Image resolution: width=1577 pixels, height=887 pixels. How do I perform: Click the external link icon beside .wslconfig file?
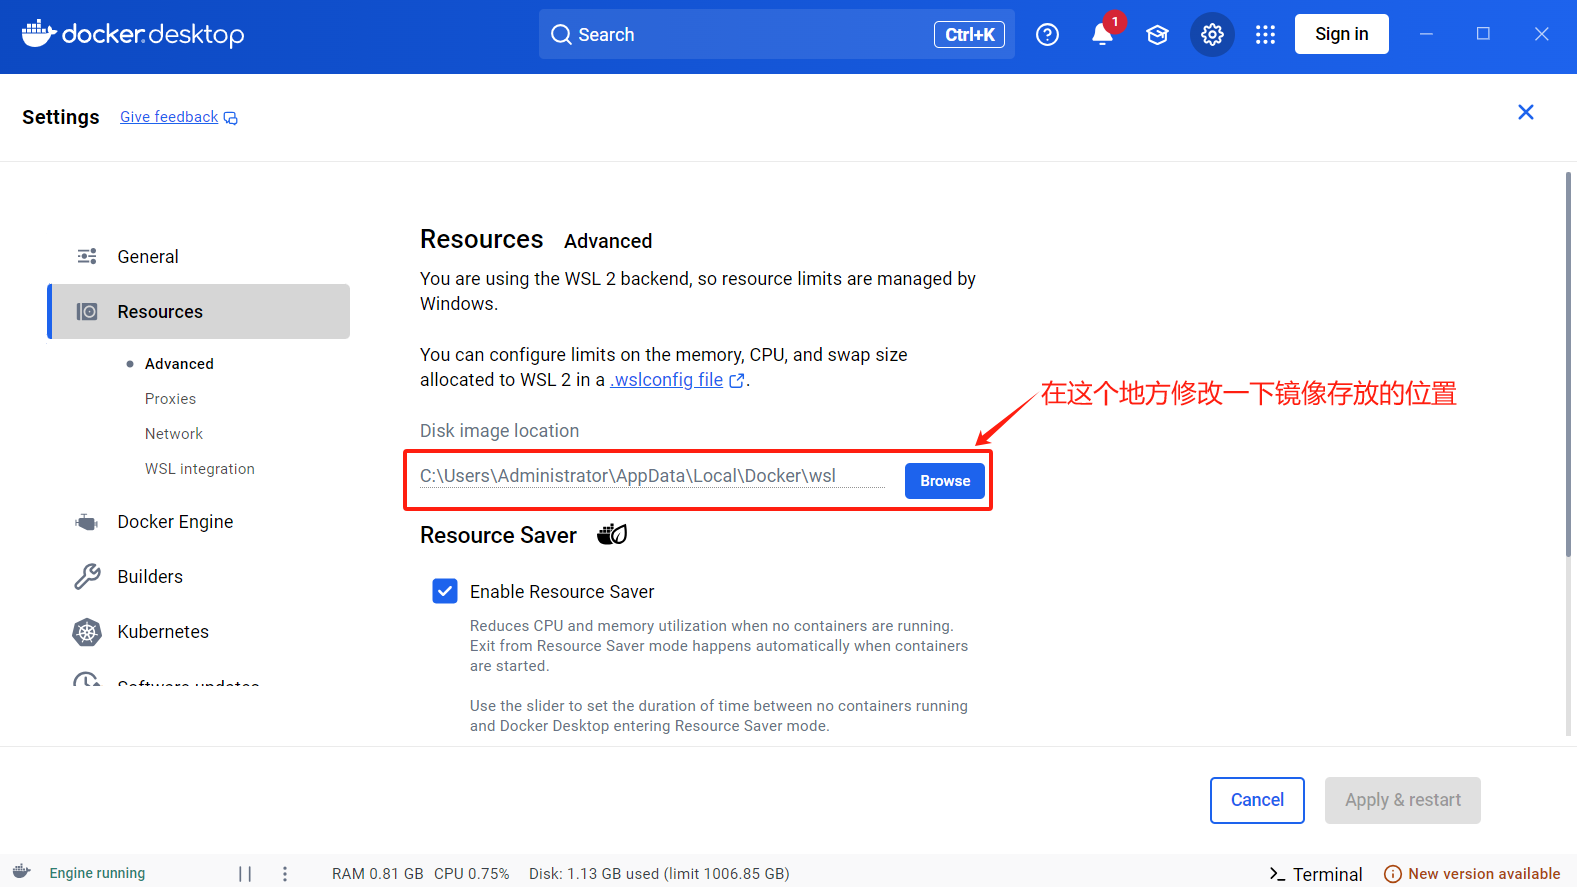point(737,380)
